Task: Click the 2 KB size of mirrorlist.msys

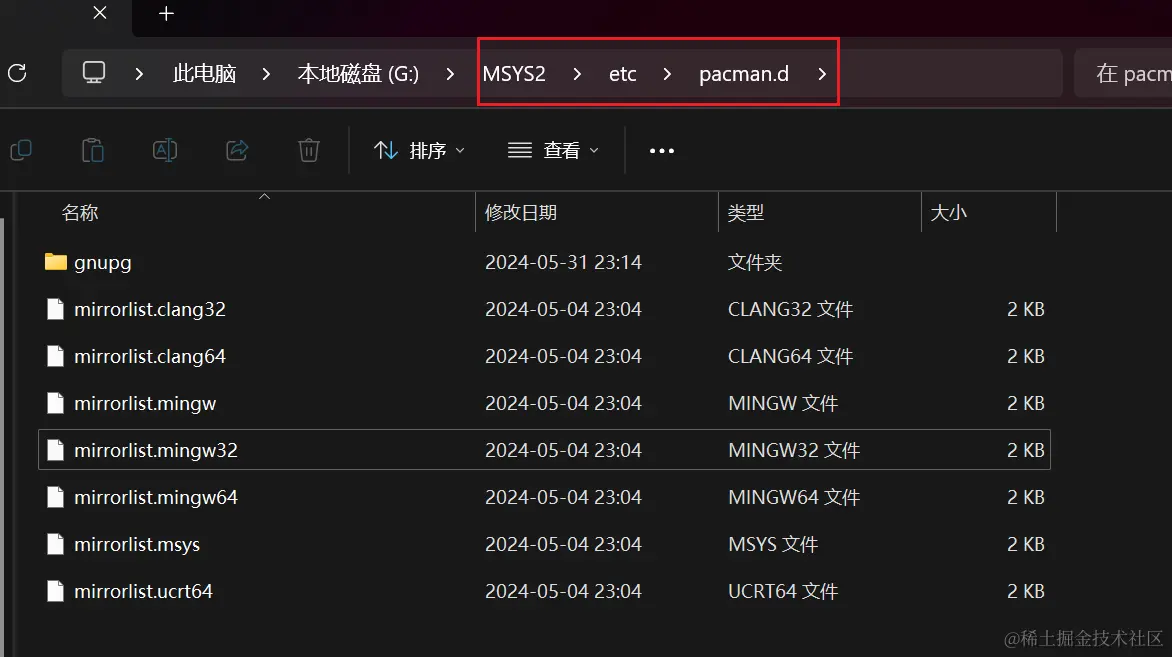Action: tap(1026, 544)
